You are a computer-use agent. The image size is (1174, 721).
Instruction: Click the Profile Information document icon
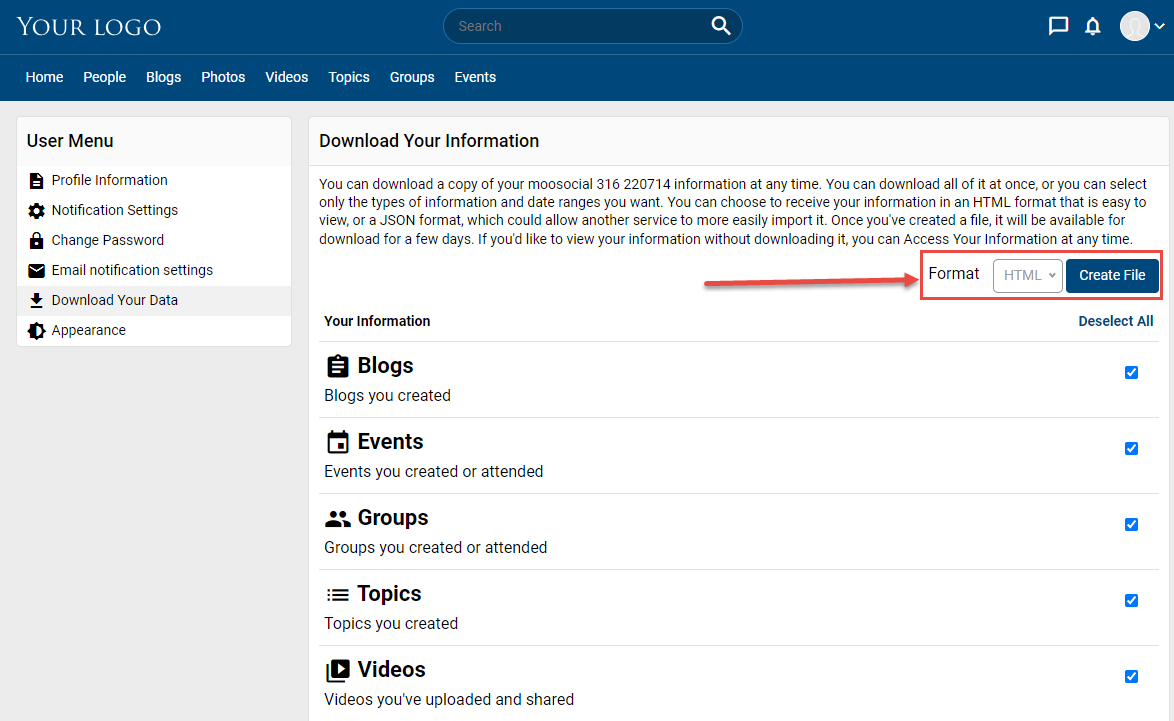(x=36, y=180)
